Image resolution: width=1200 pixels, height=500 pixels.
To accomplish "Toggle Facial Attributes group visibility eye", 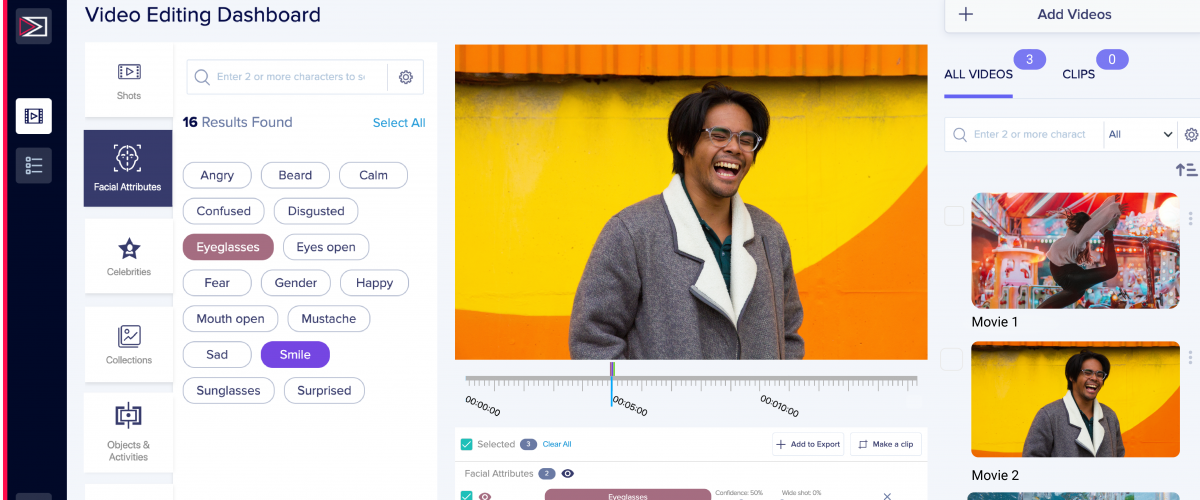I will click(x=568, y=474).
